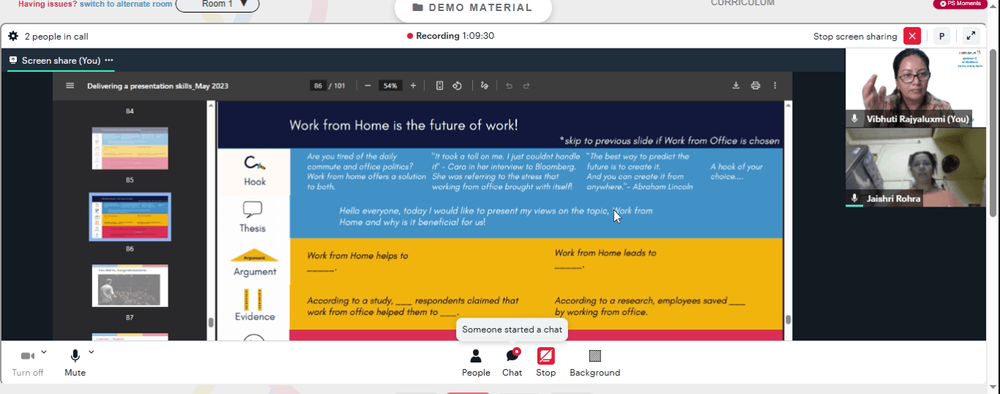Image resolution: width=1000 pixels, height=394 pixels.
Task: Click Vibhuti's microphone status icon
Action: click(855, 119)
